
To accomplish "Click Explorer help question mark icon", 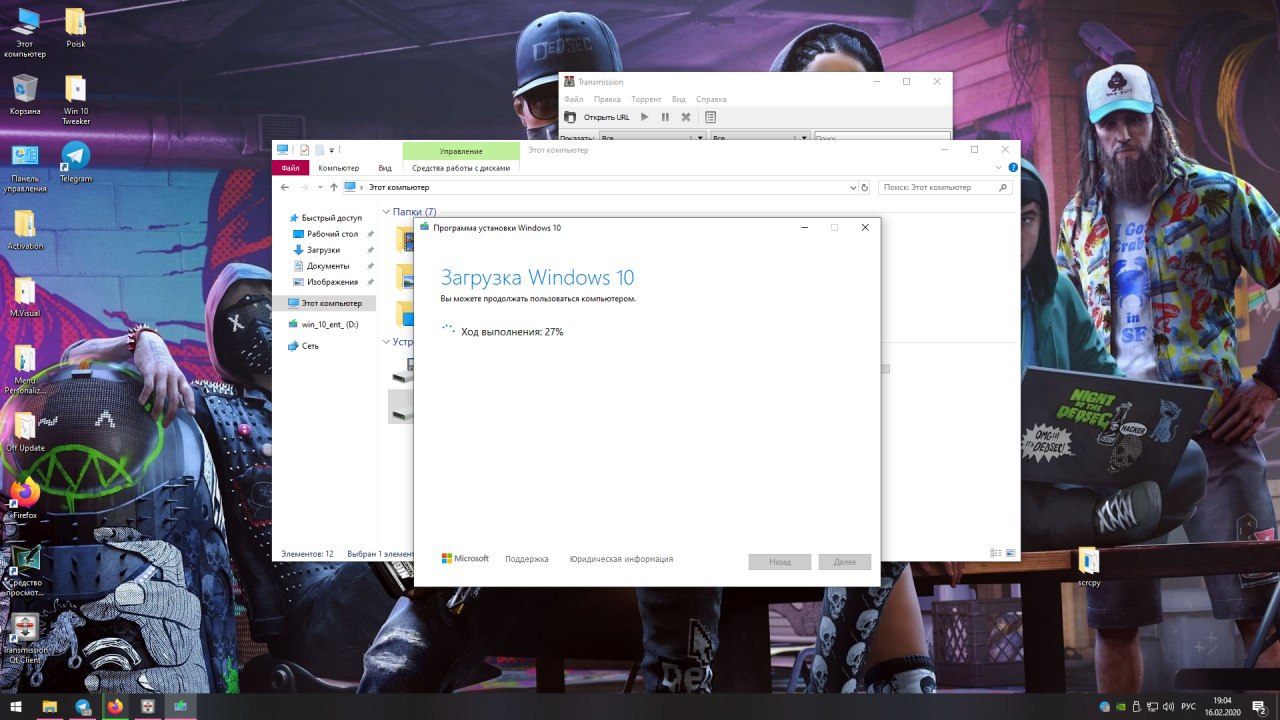I will click(x=1013, y=168).
